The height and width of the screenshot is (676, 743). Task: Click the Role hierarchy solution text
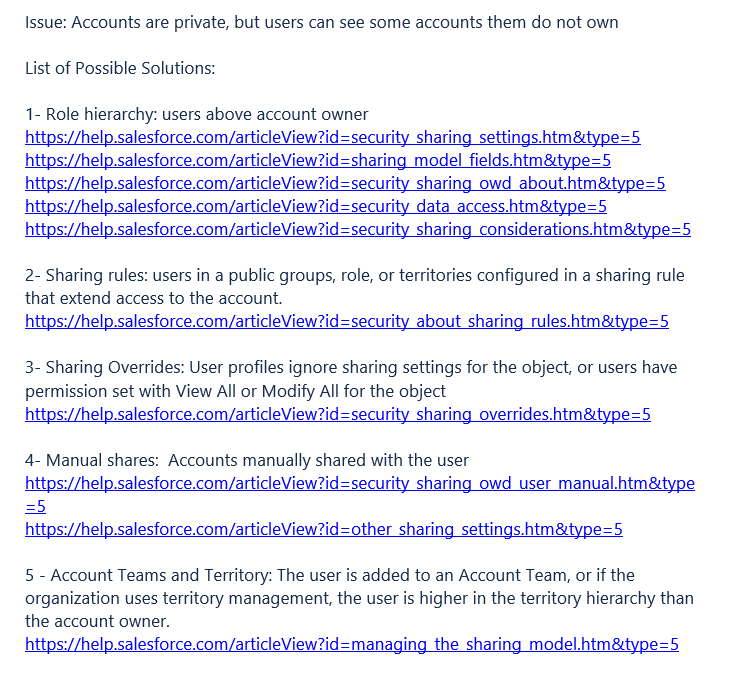pos(197,114)
